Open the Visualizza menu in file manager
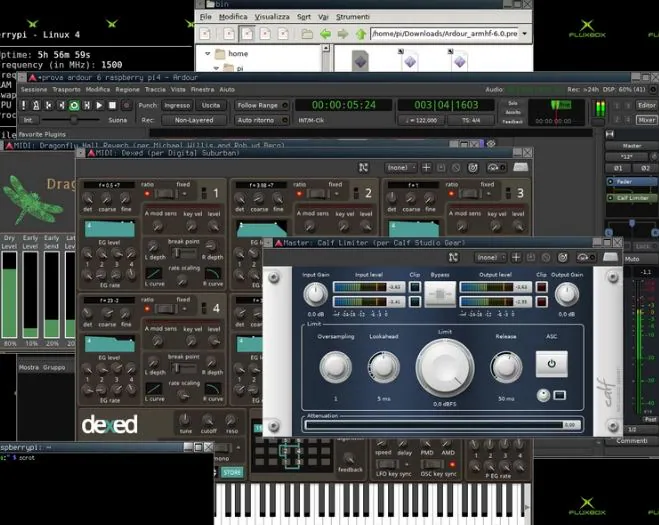The width and height of the screenshot is (659, 525). tap(272, 17)
